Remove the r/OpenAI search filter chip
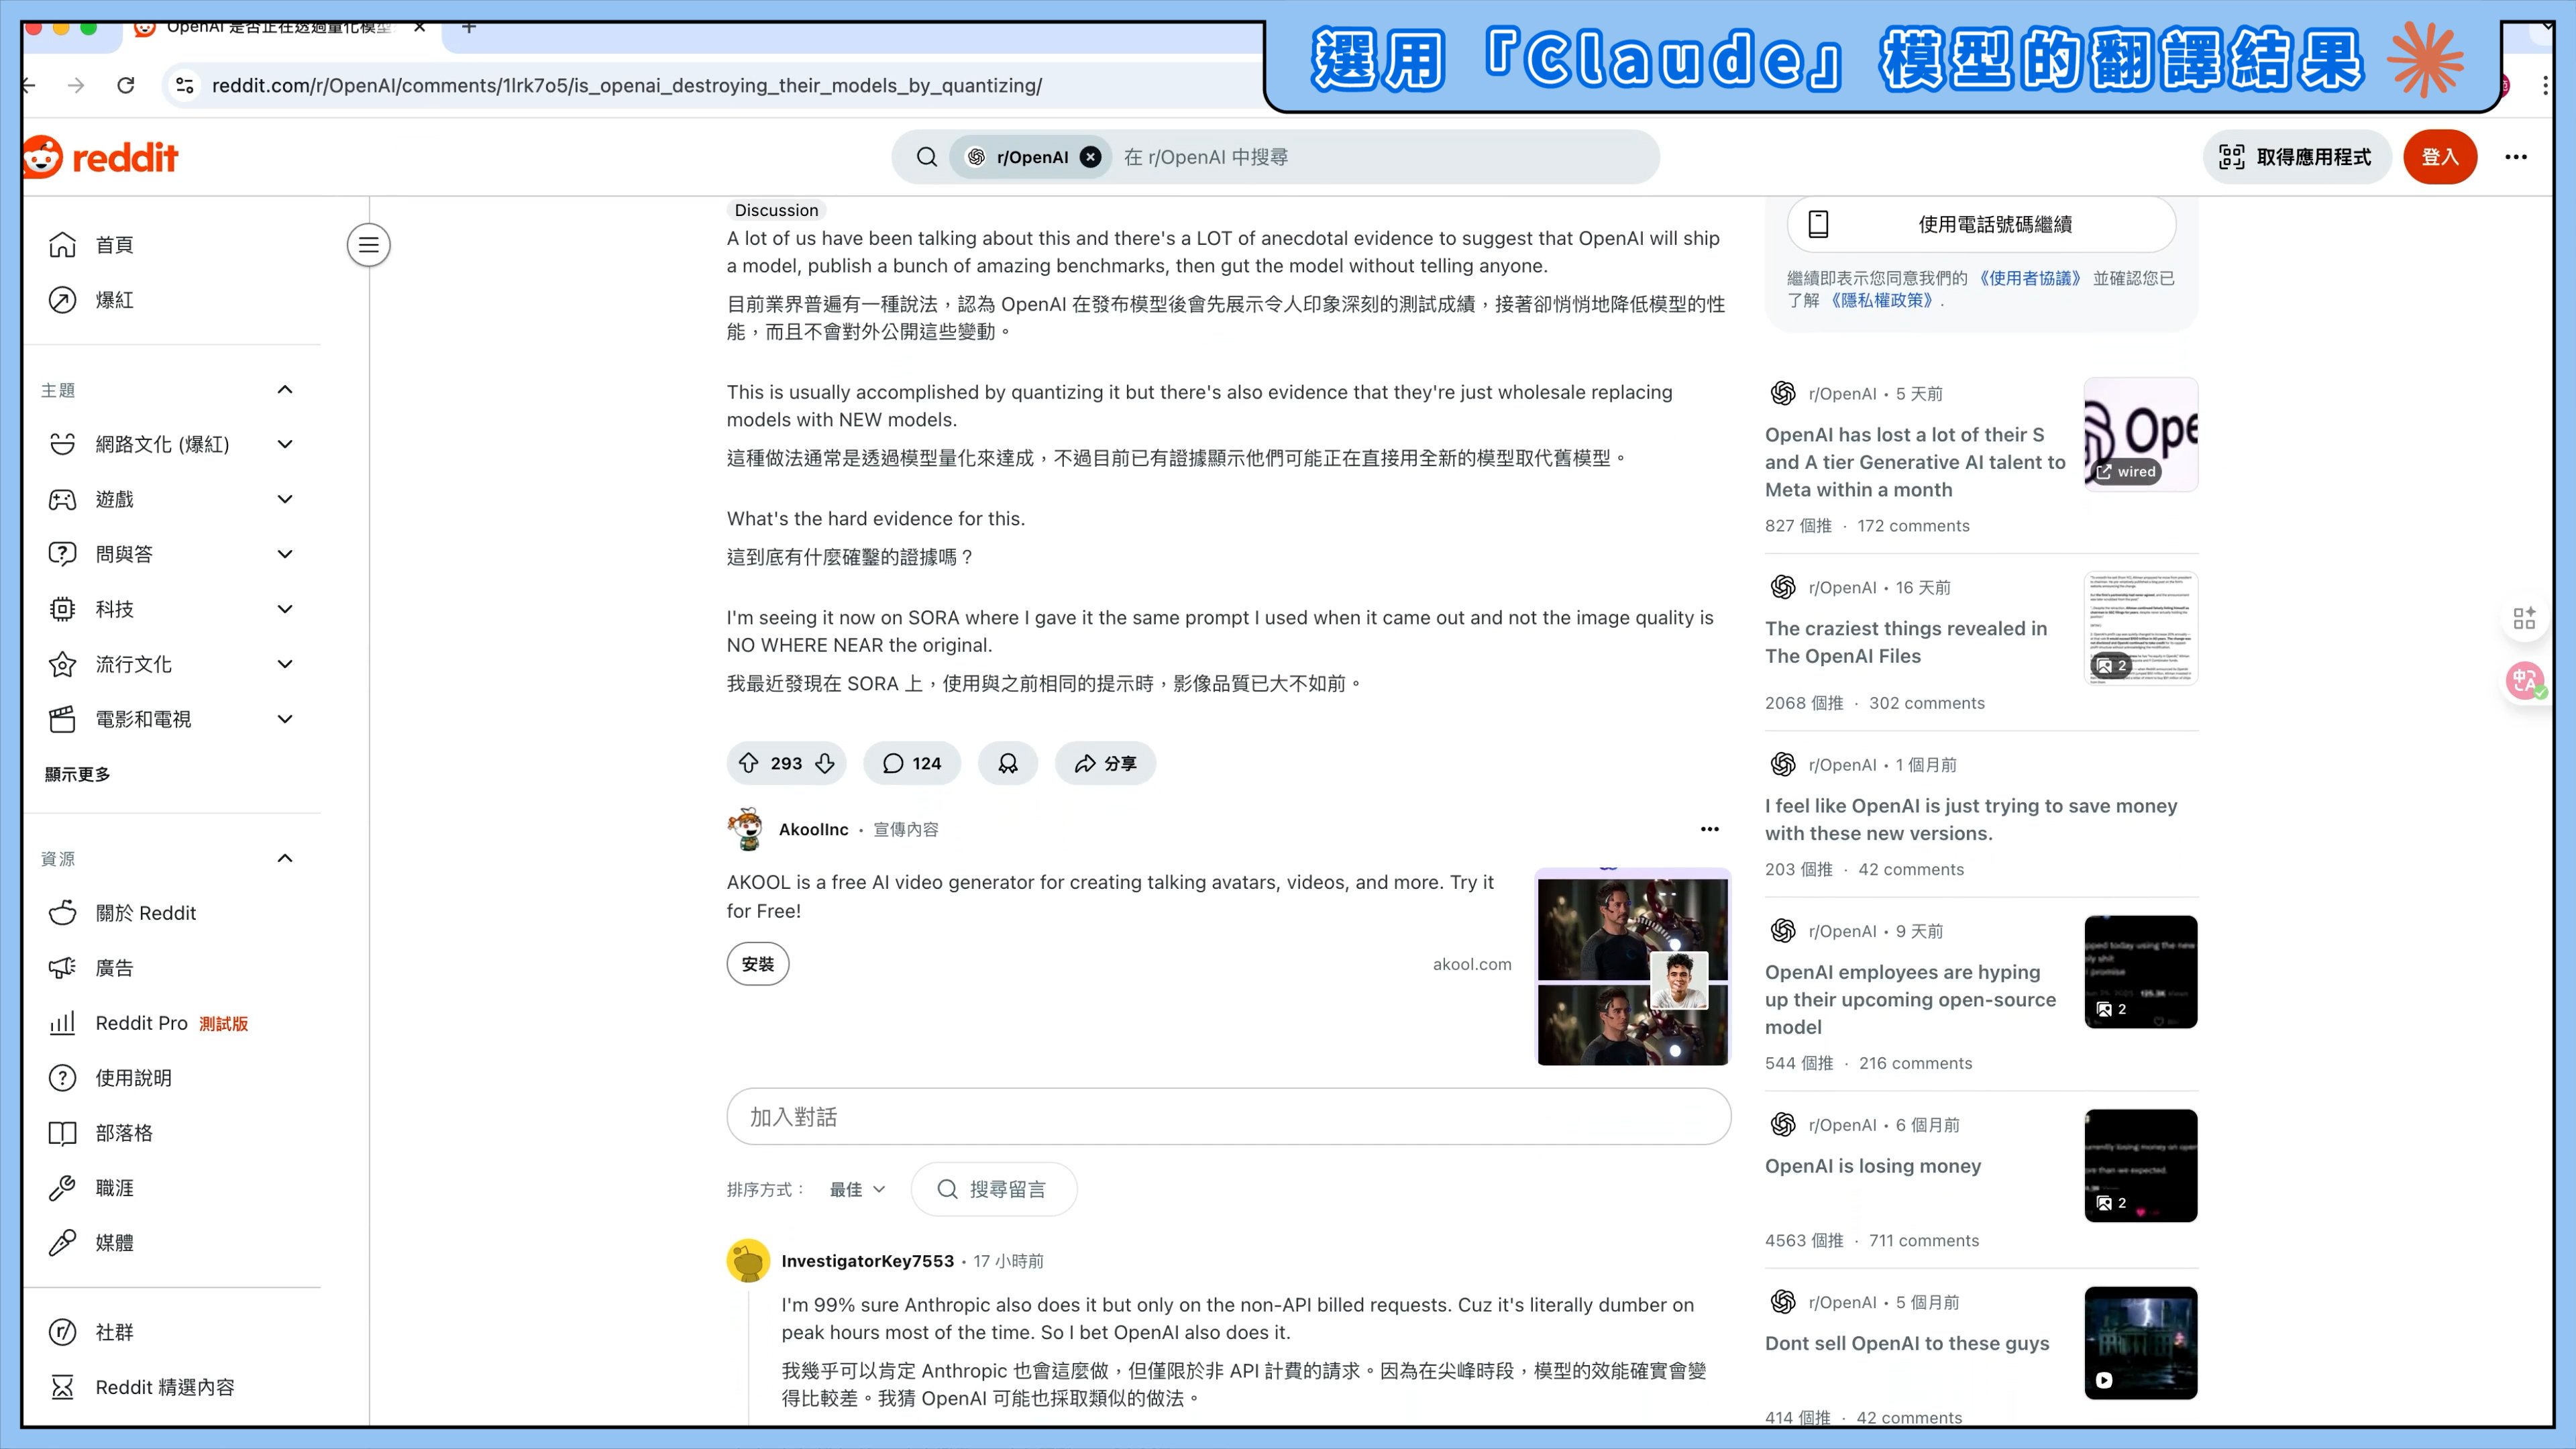This screenshot has height=1449, width=2576. [1091, 157]
